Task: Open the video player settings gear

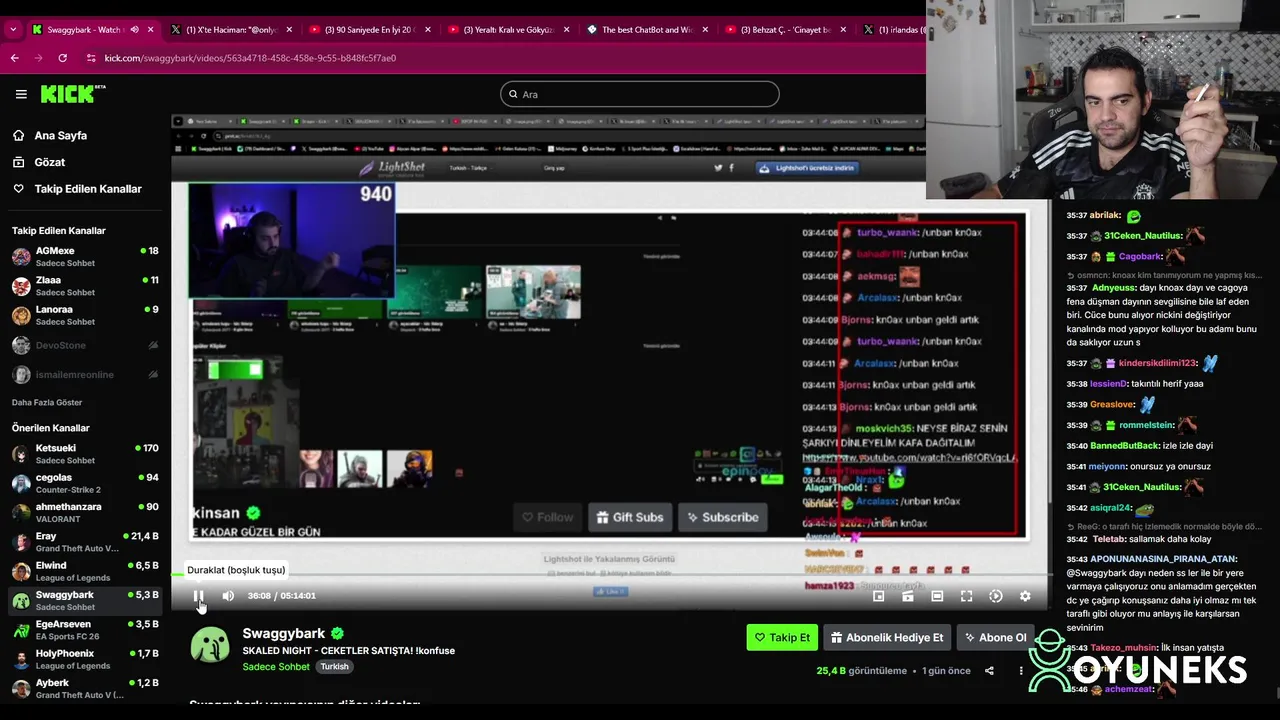Action: click(x=1025, y=596)
